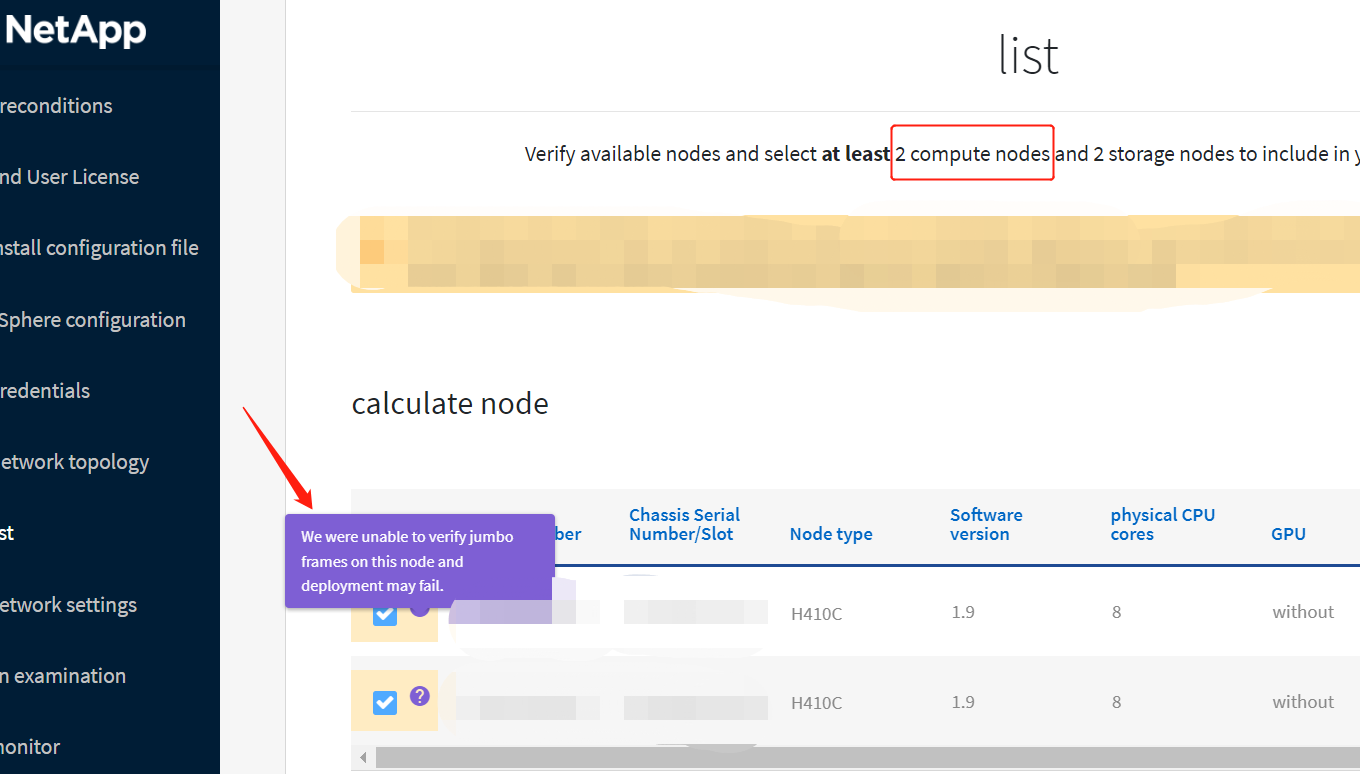Click the purple question mark icon in the second node row
1360x774 pixels.
pyautogui.click(x=420, y=696)
